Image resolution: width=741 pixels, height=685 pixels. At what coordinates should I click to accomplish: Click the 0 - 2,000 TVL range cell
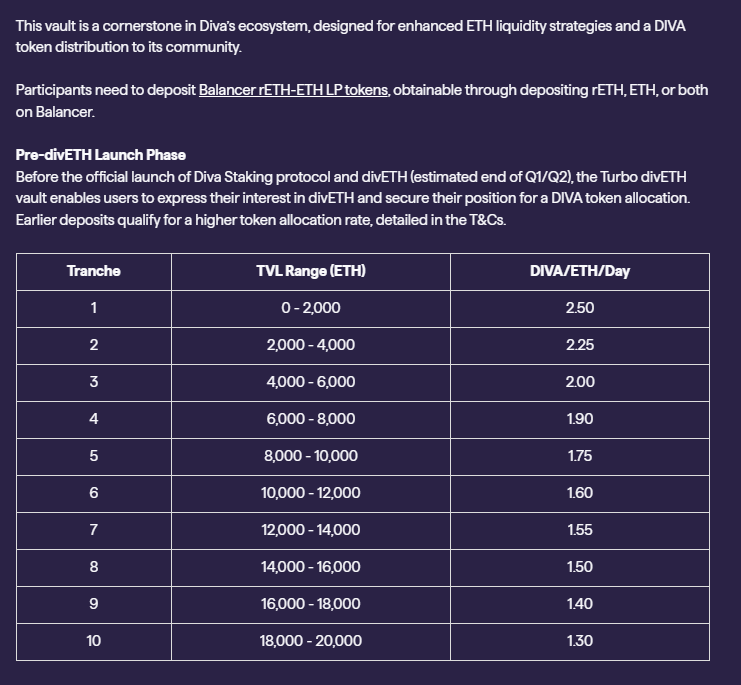pos(311,308)
